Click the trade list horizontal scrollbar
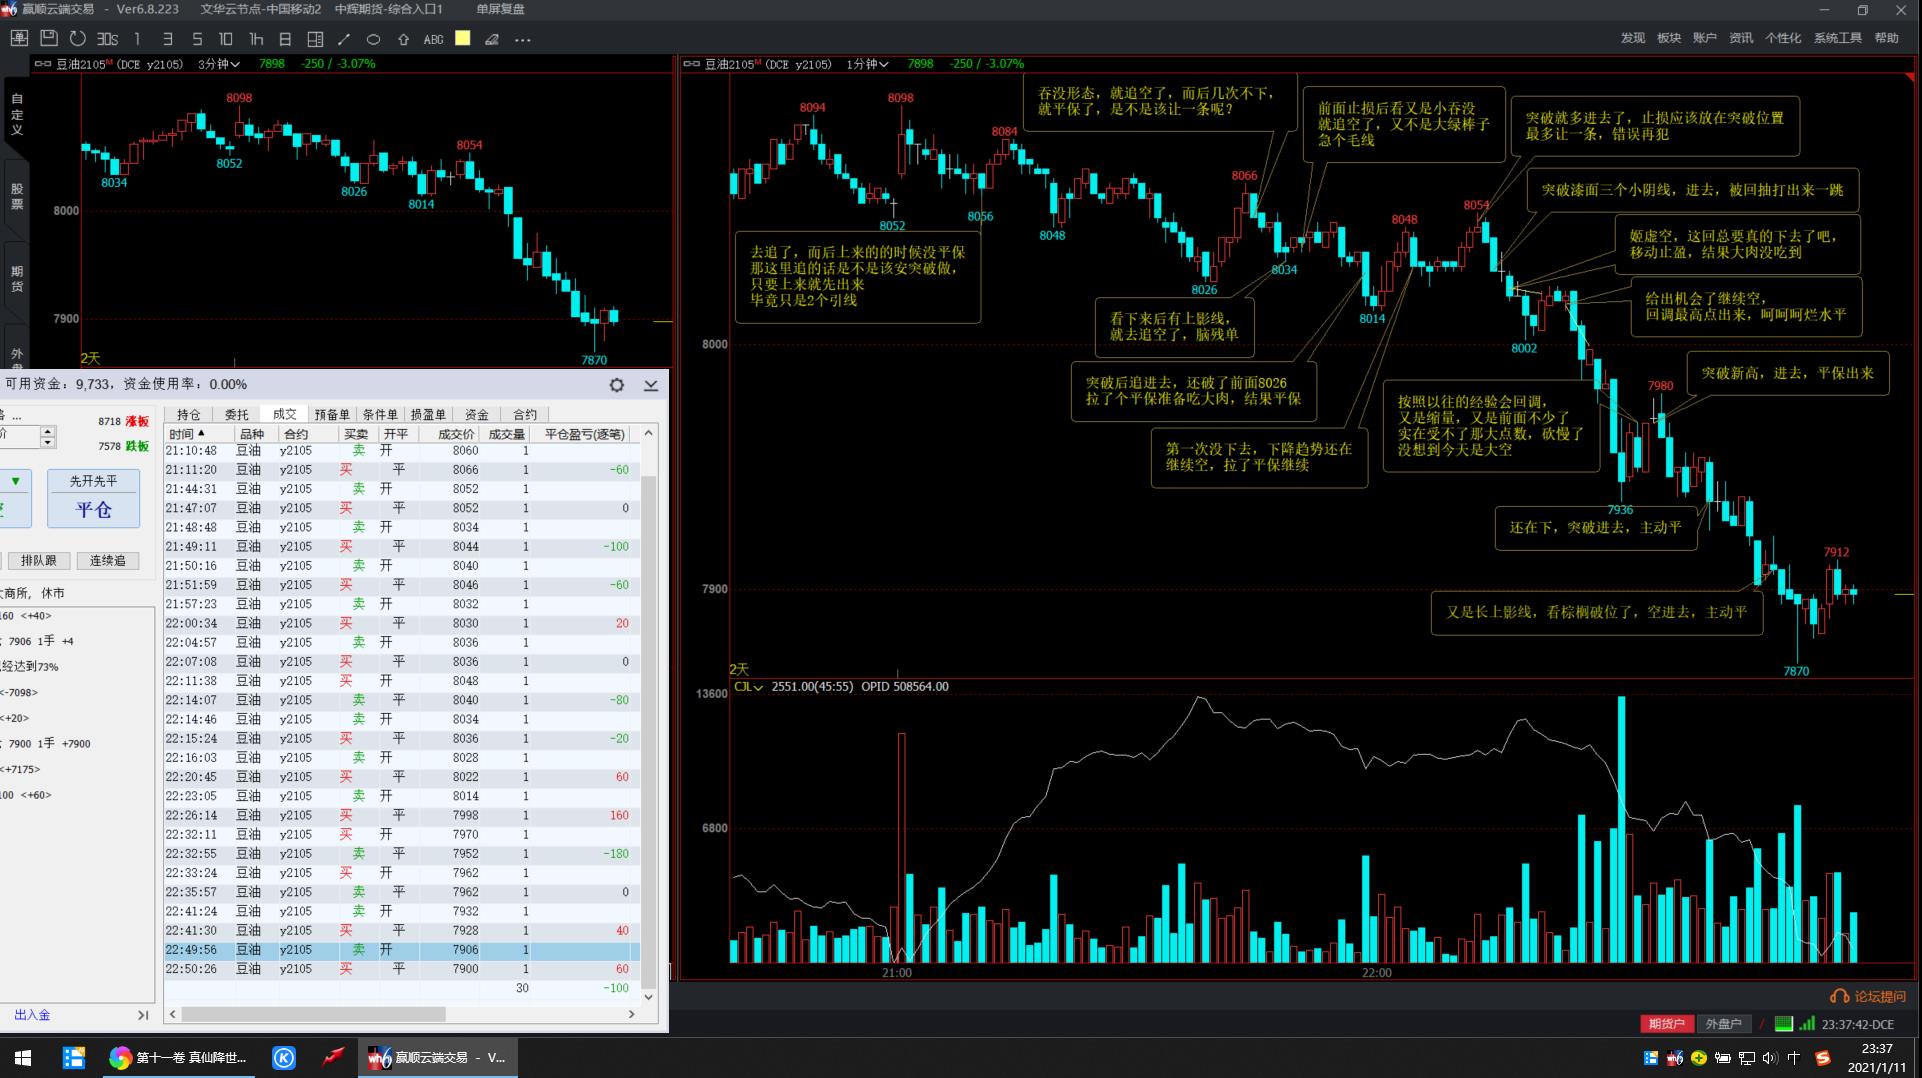 point(314,1014)
